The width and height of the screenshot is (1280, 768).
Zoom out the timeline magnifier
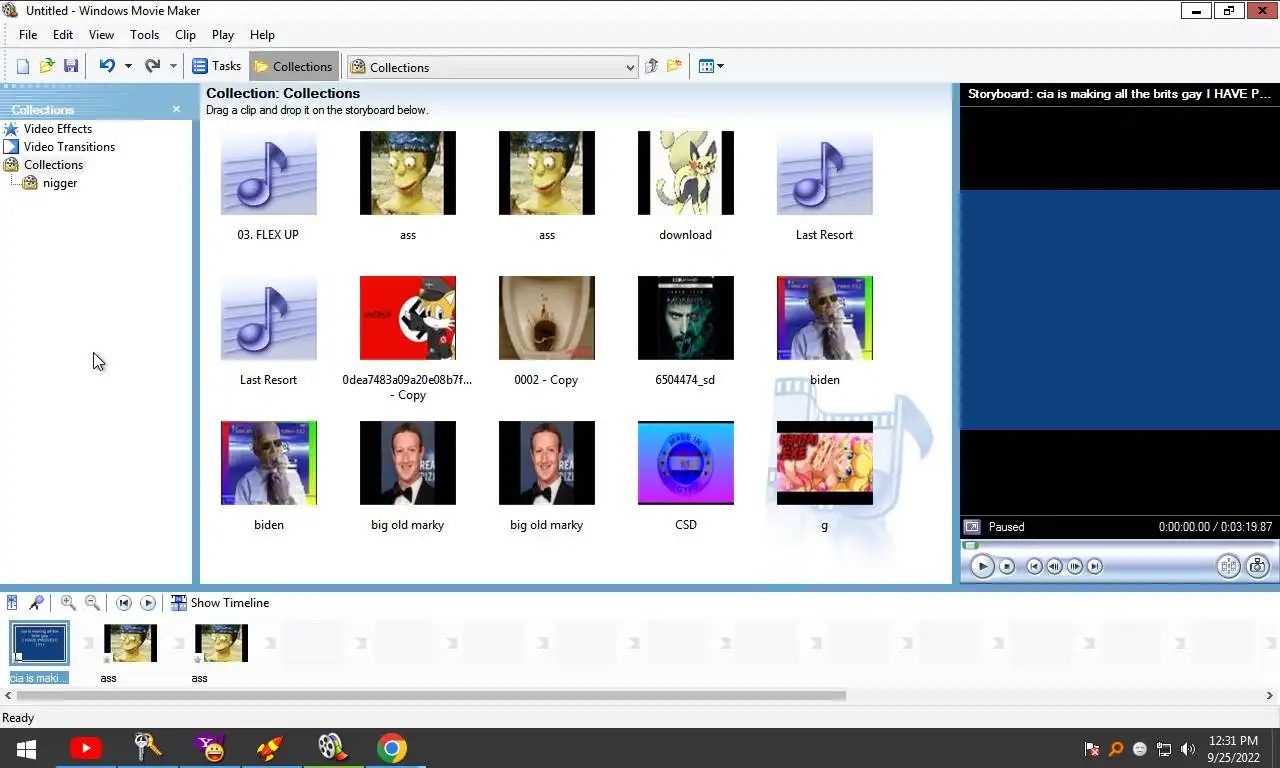(x=92, y=603)
